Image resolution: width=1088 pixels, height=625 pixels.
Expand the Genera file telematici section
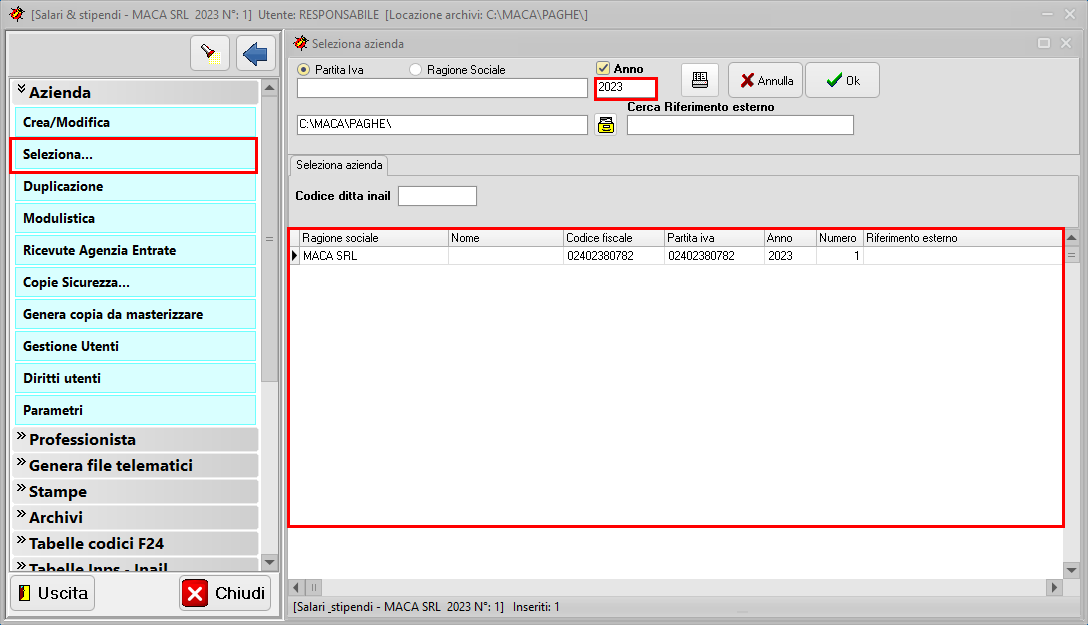134,465
